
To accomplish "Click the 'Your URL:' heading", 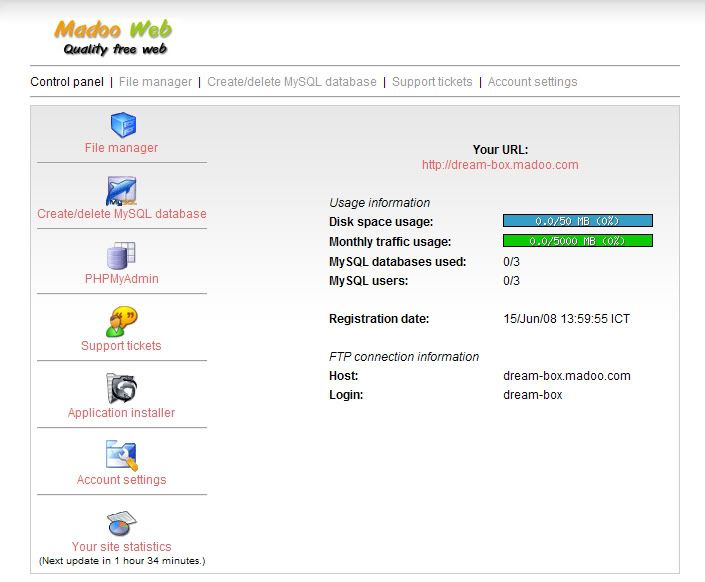I will coord(500,150).
